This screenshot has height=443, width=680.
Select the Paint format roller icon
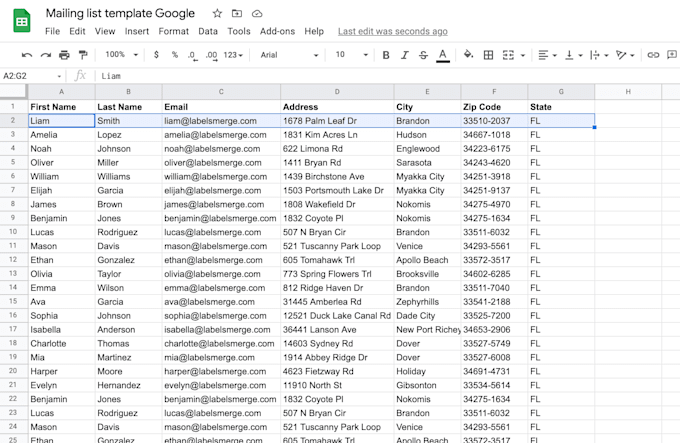[83, 55]
